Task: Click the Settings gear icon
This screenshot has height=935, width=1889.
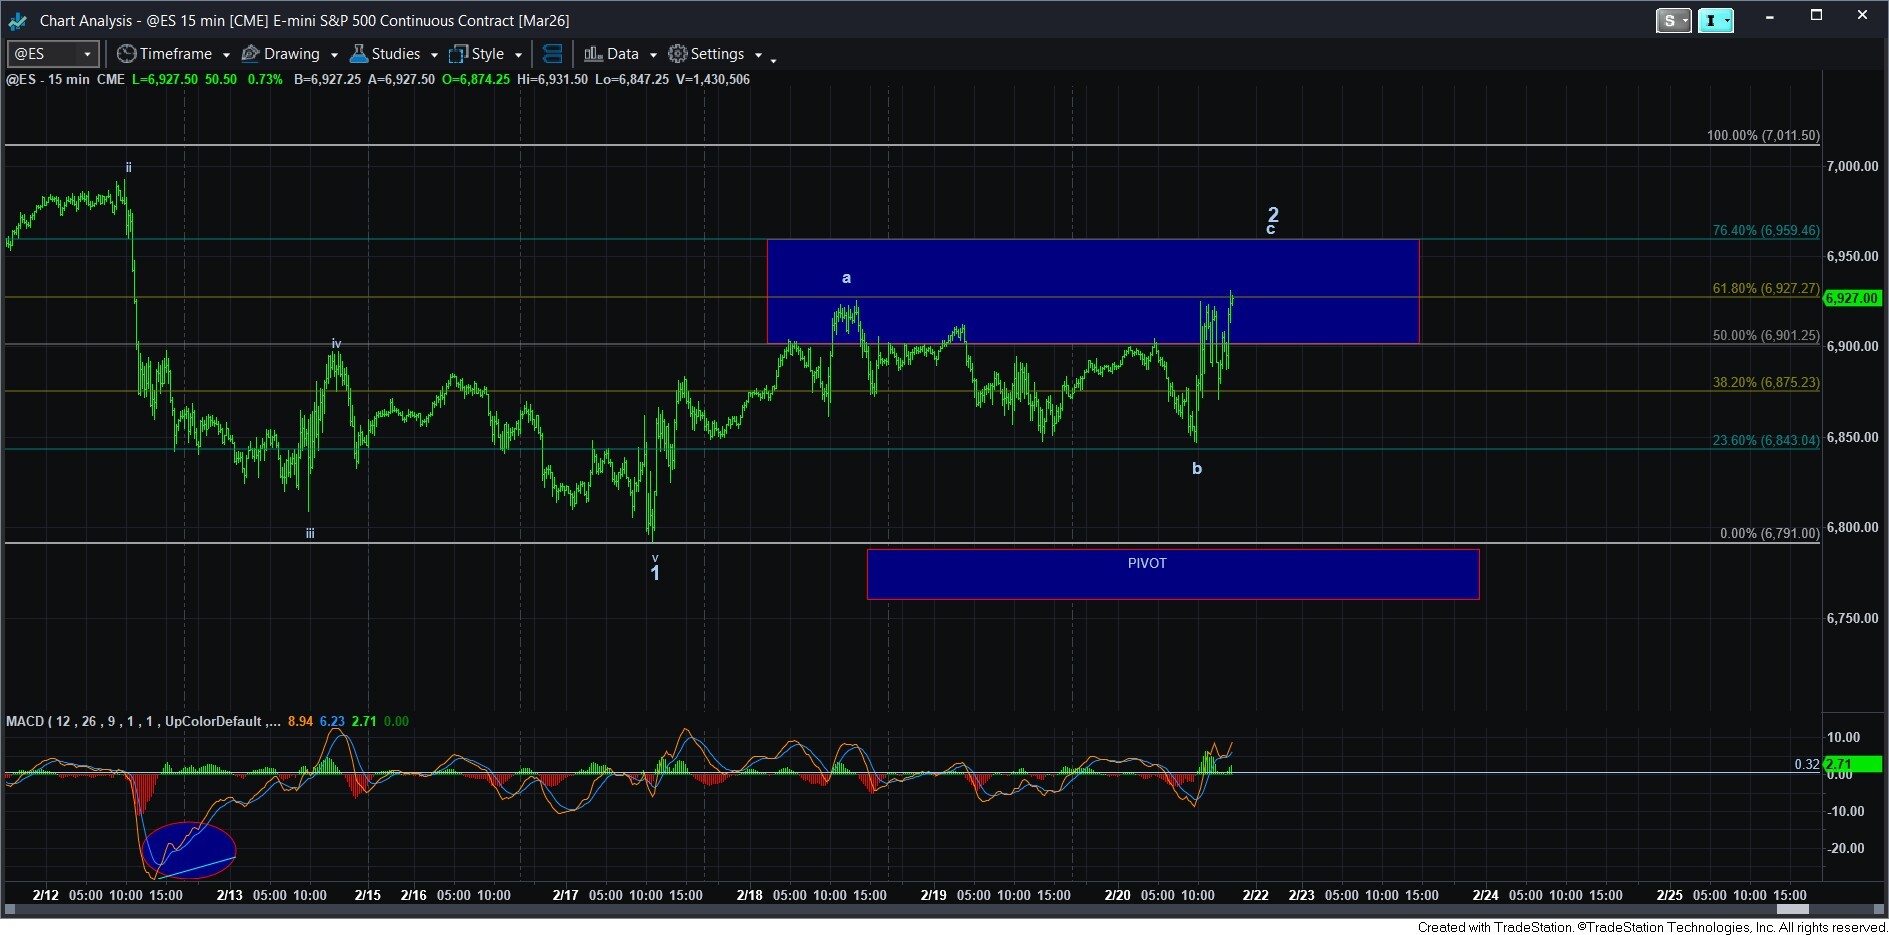Action: click(x=678, y=54)
